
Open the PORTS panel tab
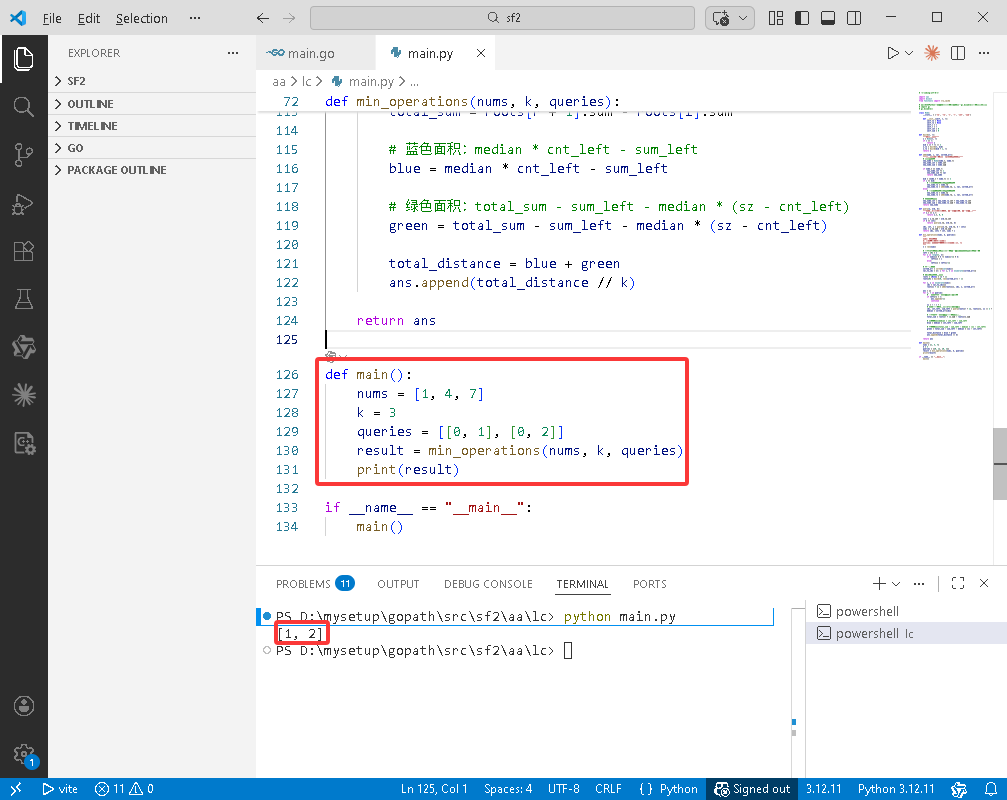pyautogui.click(x=649, y=584)
